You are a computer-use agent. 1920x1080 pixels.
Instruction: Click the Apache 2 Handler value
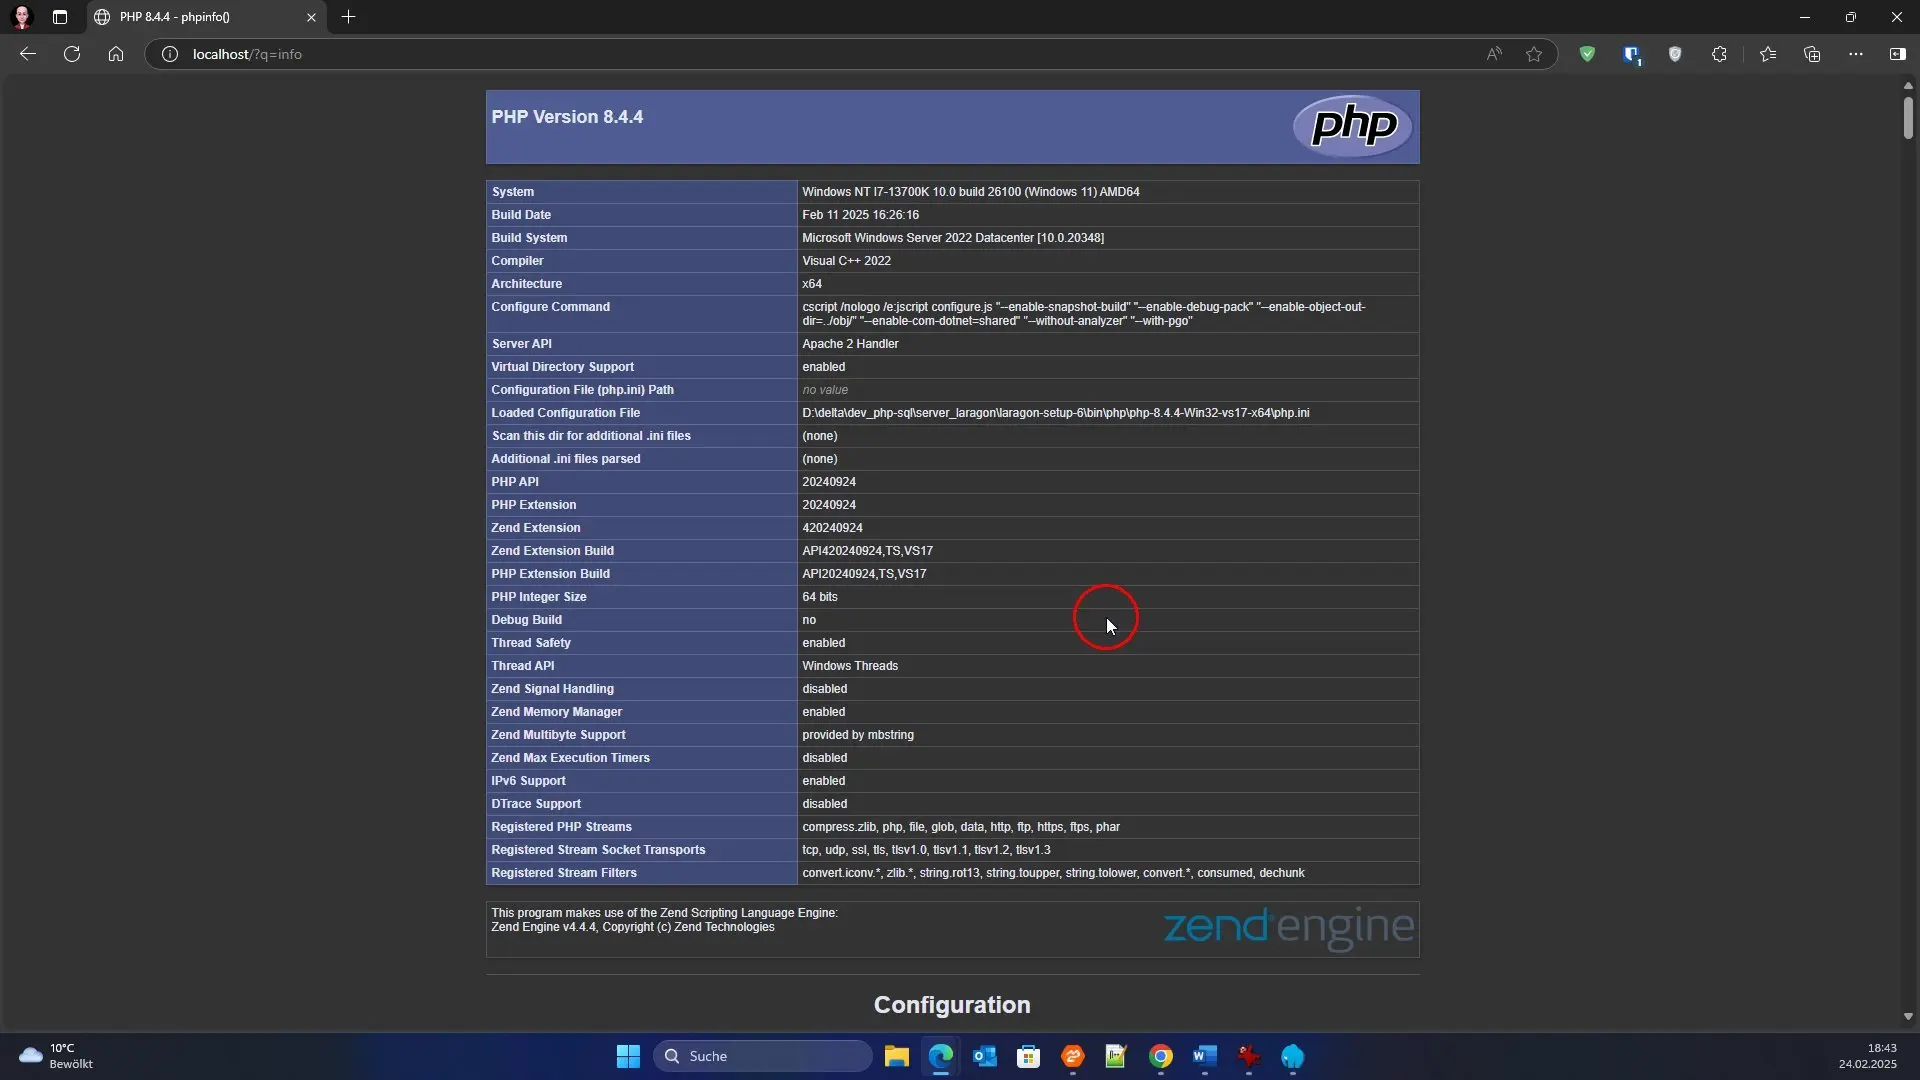coord(850,344)
